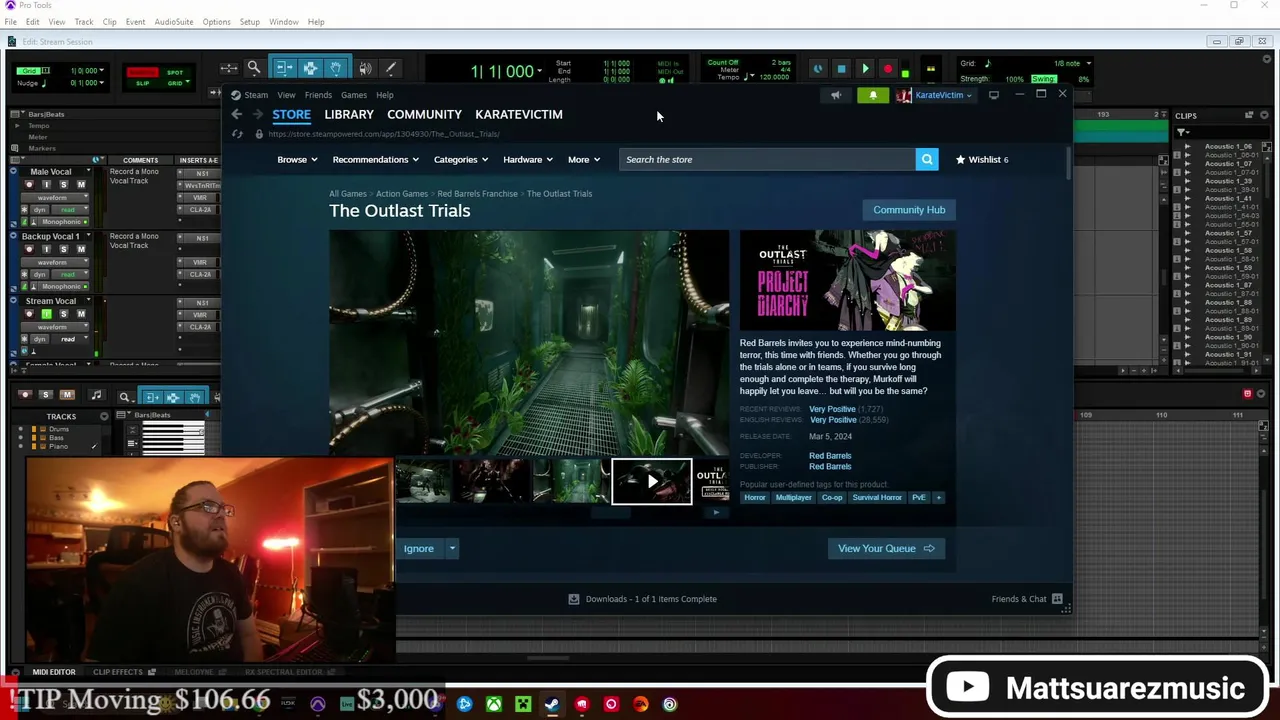This screenshot has width=1280, height=720.
Task: Open Steam Friends & Chat icon
Action: coord(1057,599)
